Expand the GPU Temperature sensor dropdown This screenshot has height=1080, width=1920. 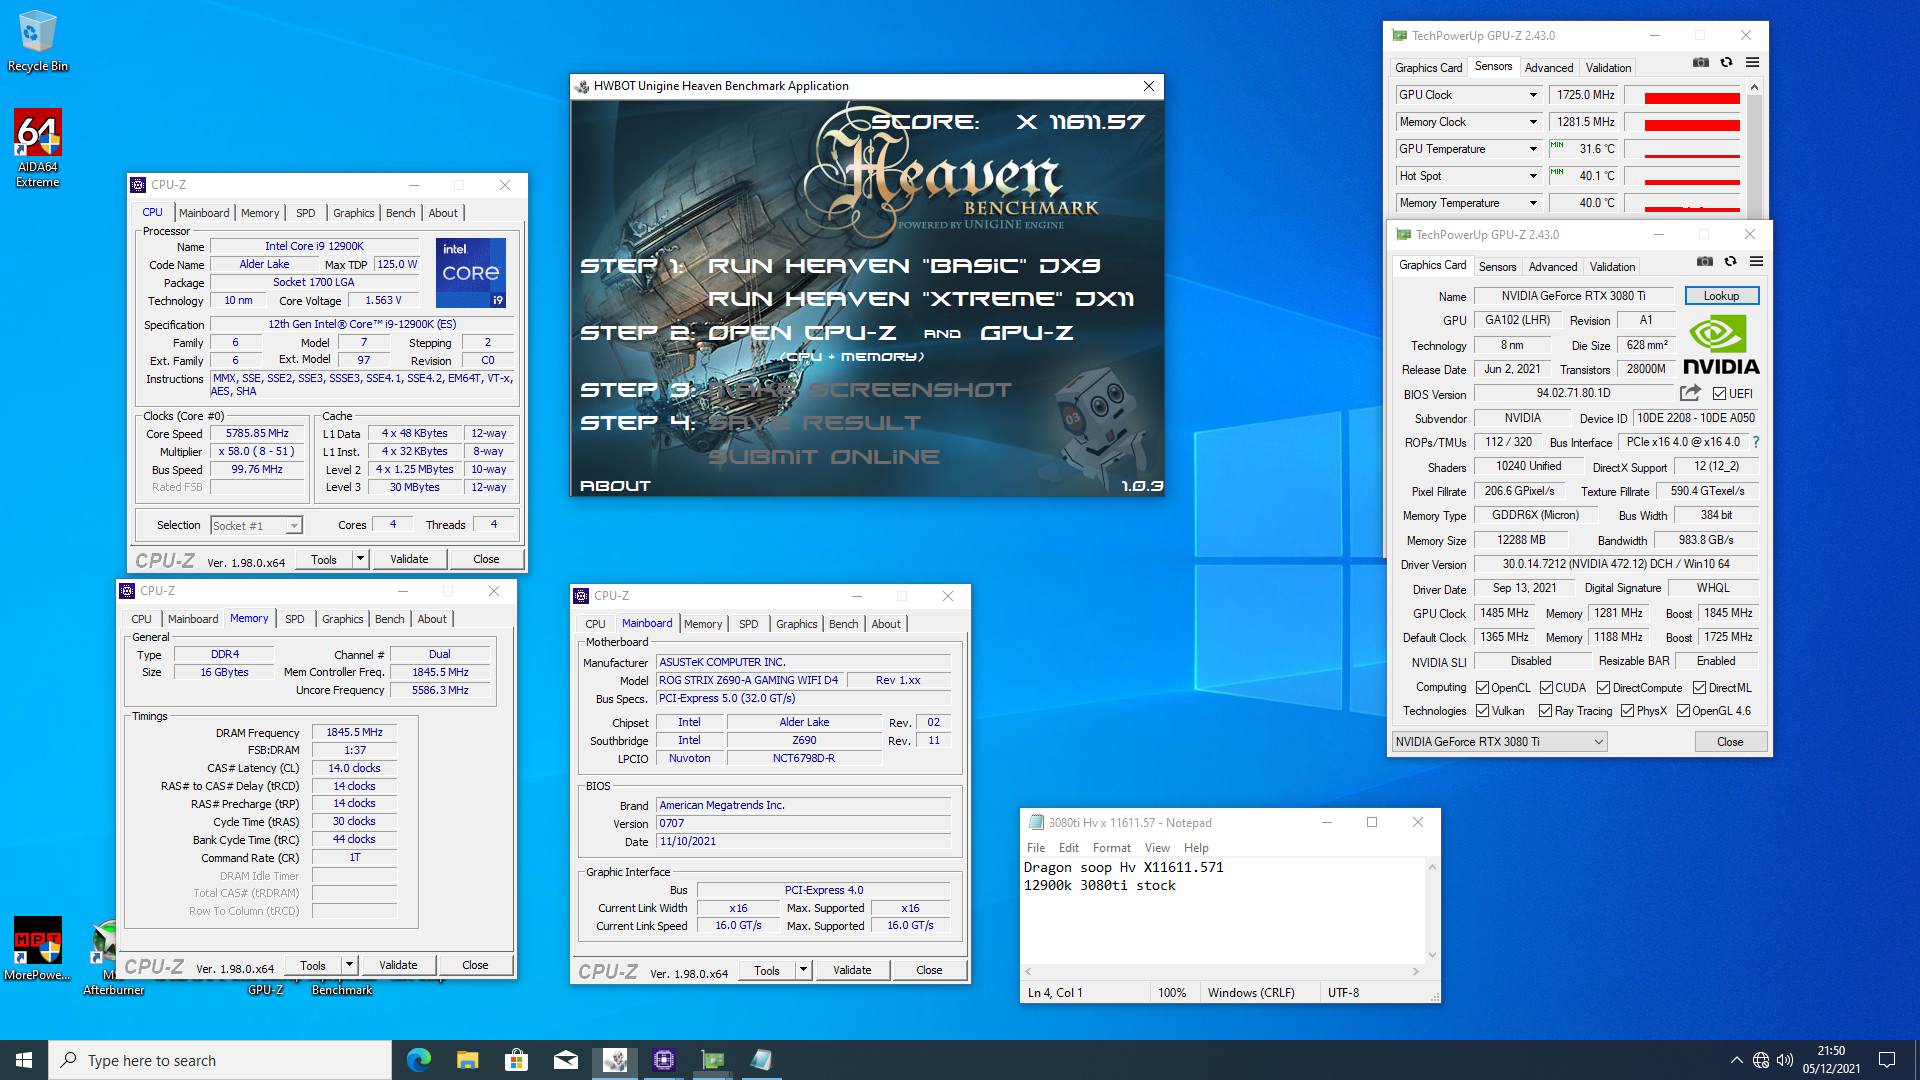coord(1532,149)
